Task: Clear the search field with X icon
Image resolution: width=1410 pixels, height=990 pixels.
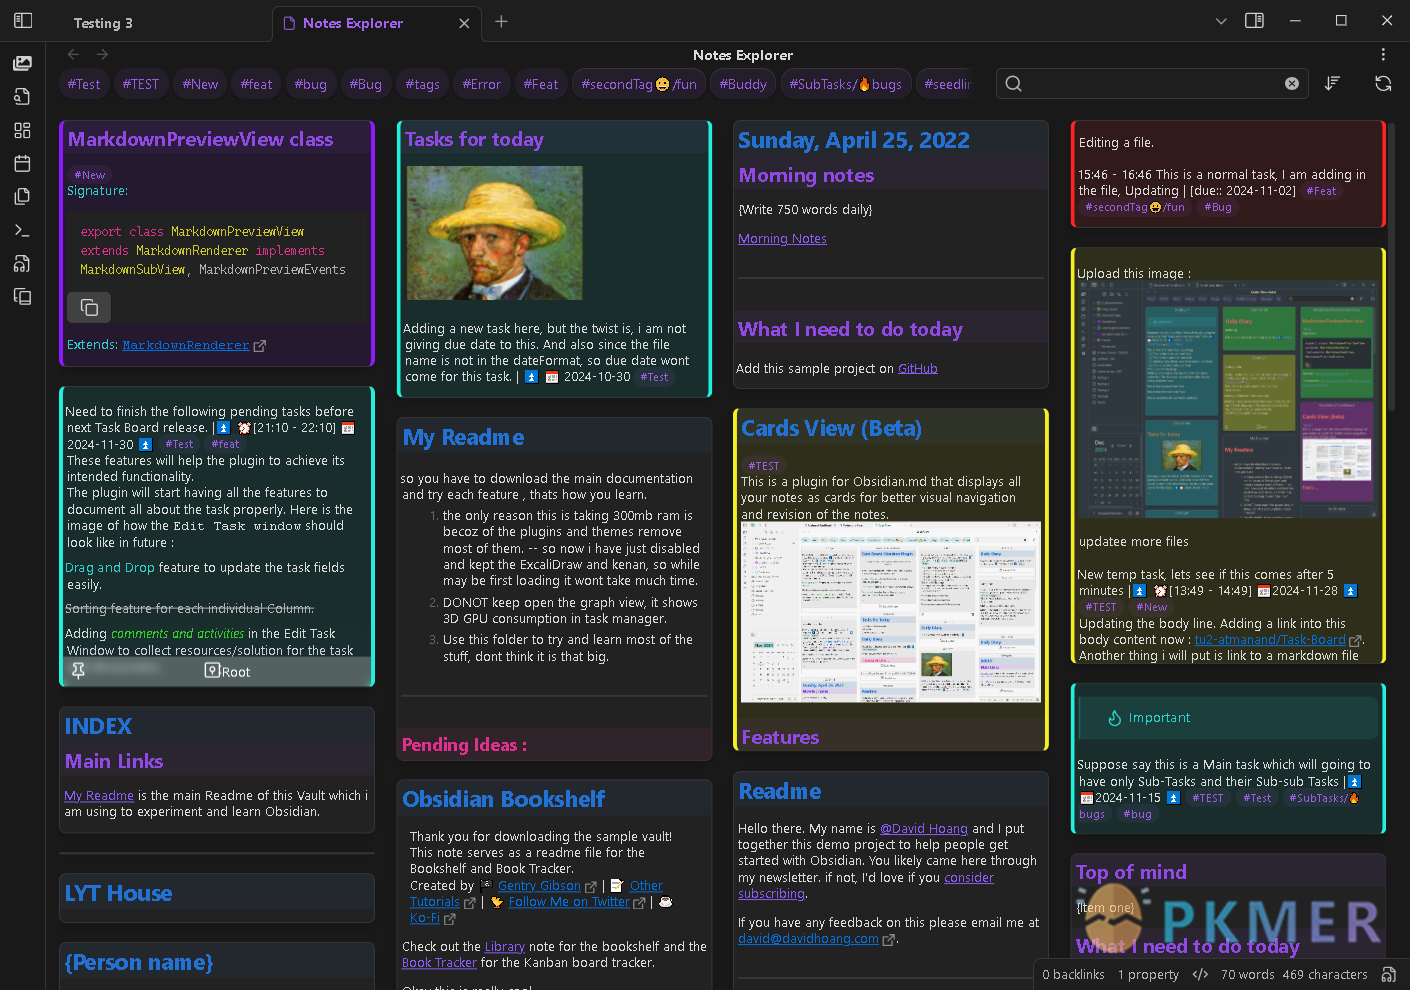Action: [x=1292, y=84]
